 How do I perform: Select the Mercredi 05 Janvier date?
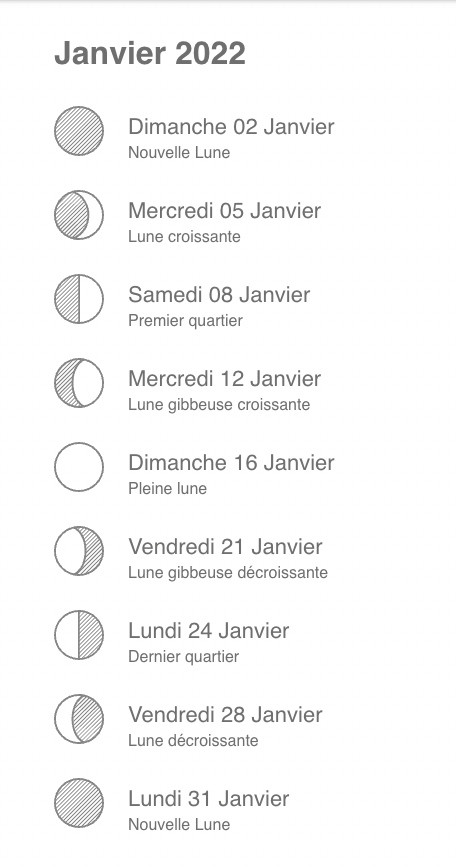pos(225,211)
